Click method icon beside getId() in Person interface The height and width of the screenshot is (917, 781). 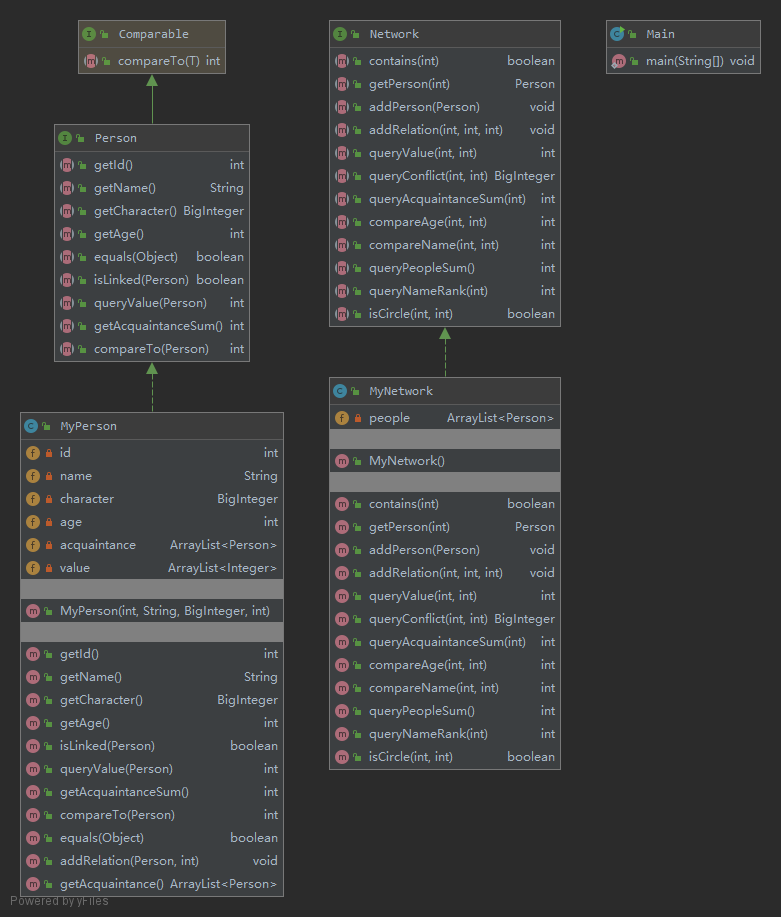pyautogui.click(x=67, y=165)
